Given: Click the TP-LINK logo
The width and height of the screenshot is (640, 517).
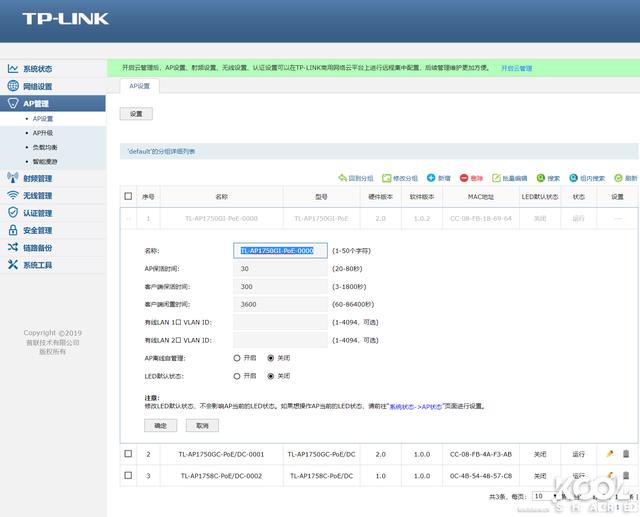Looking at the screenshot, I should pyautogui.click(x=66, y=18).
